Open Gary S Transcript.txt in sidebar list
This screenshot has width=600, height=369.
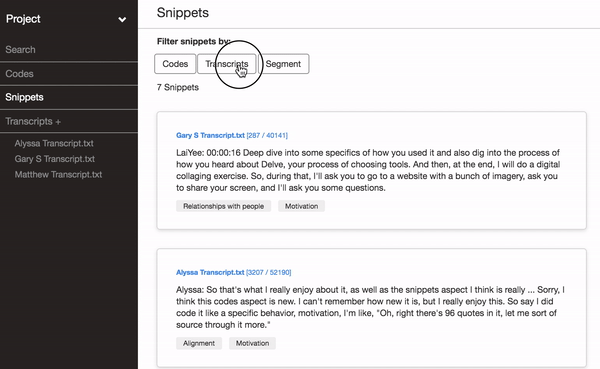[x=55, y=159]
